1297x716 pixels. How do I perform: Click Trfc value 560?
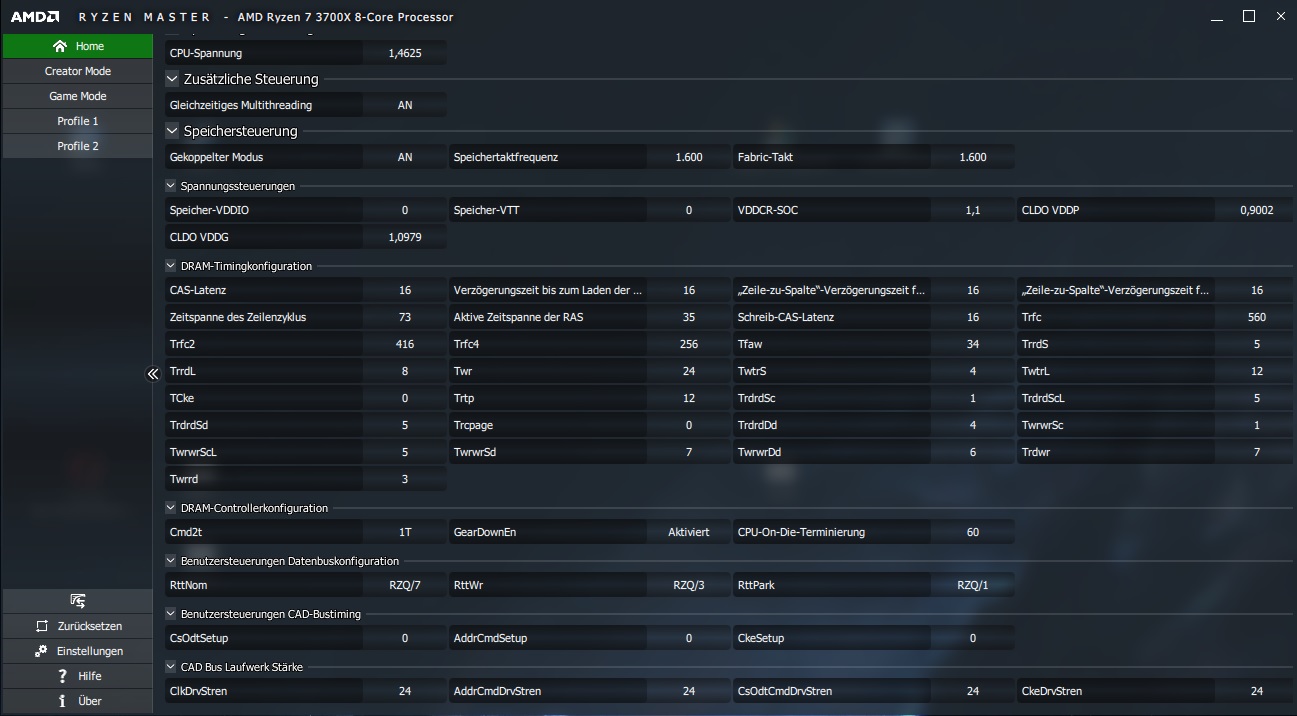point(1257,317)
